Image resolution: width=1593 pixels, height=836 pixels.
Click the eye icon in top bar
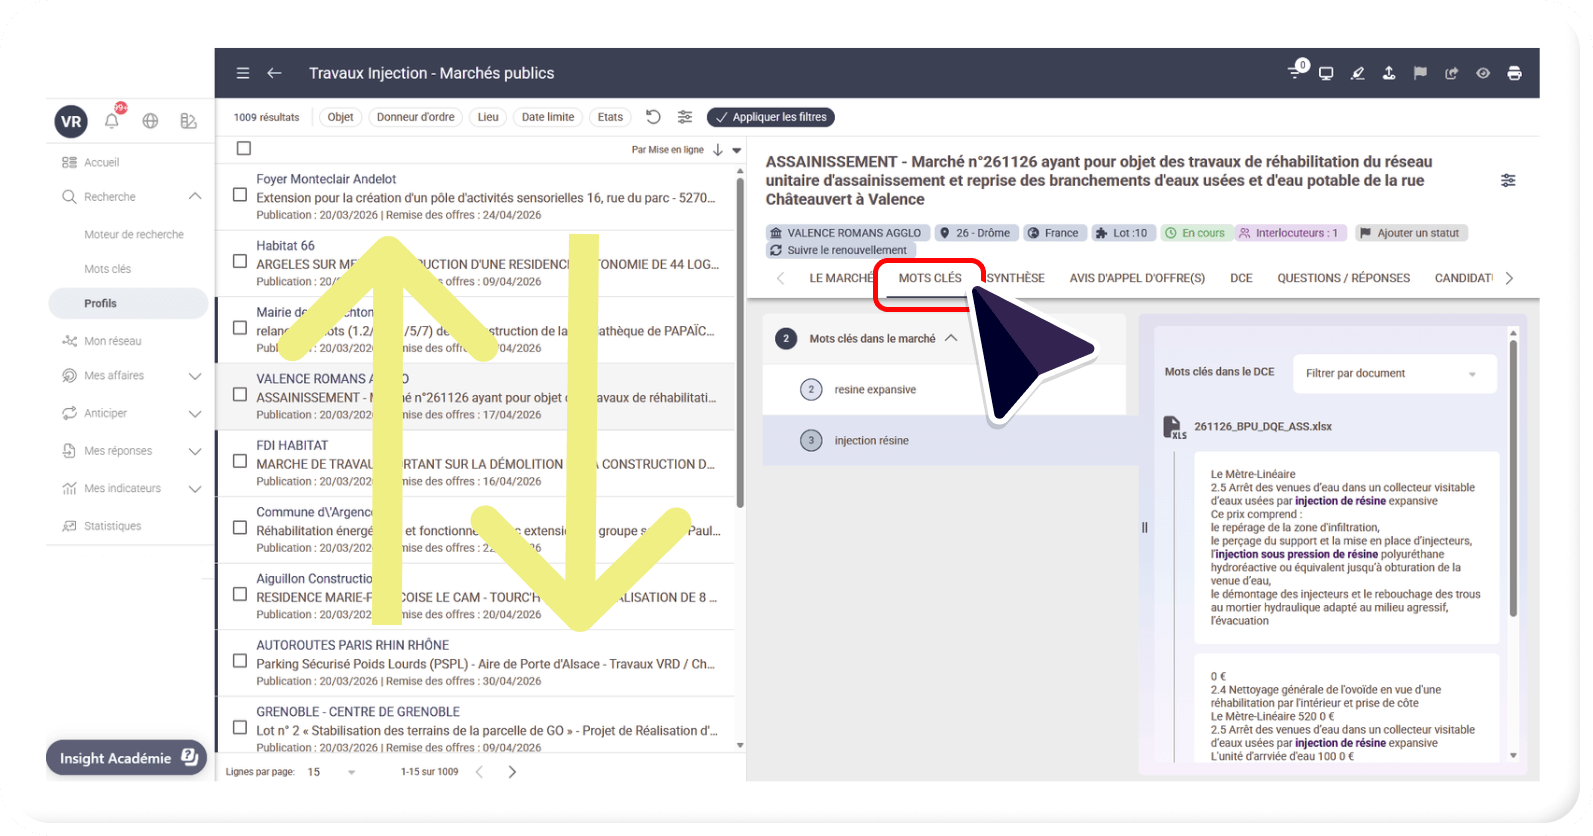pyautogui.click(x=1483, y=73)
